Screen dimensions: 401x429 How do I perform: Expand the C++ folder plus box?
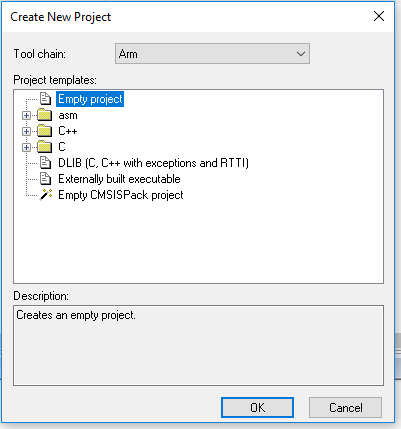pos(26,131)
